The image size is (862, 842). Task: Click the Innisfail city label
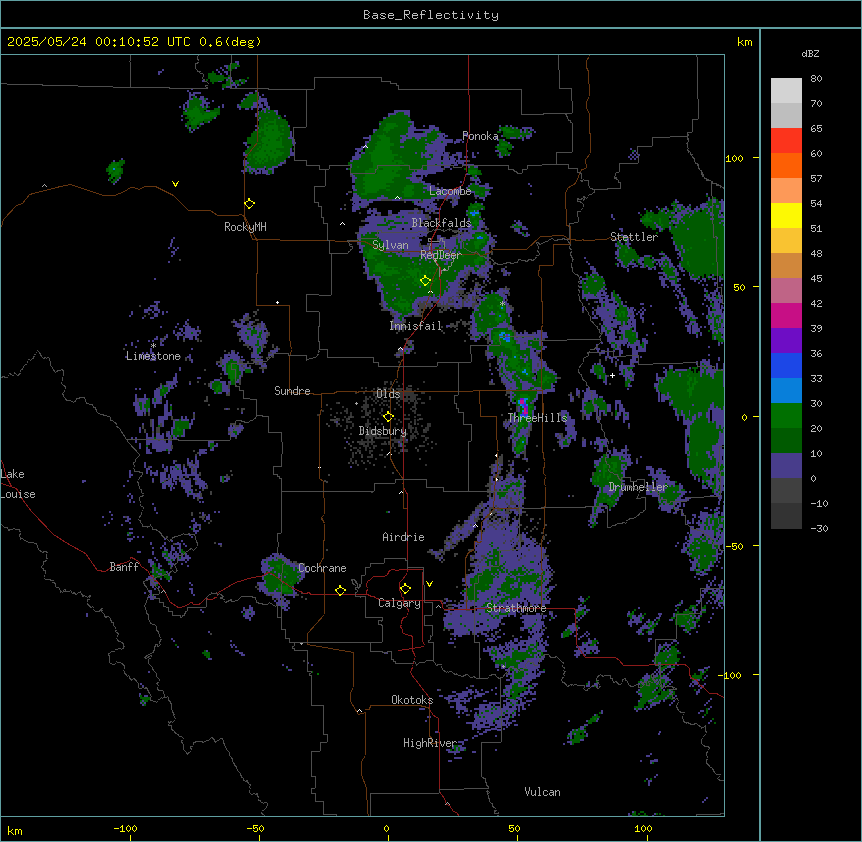pyautogui.click(x=416, y=326)
